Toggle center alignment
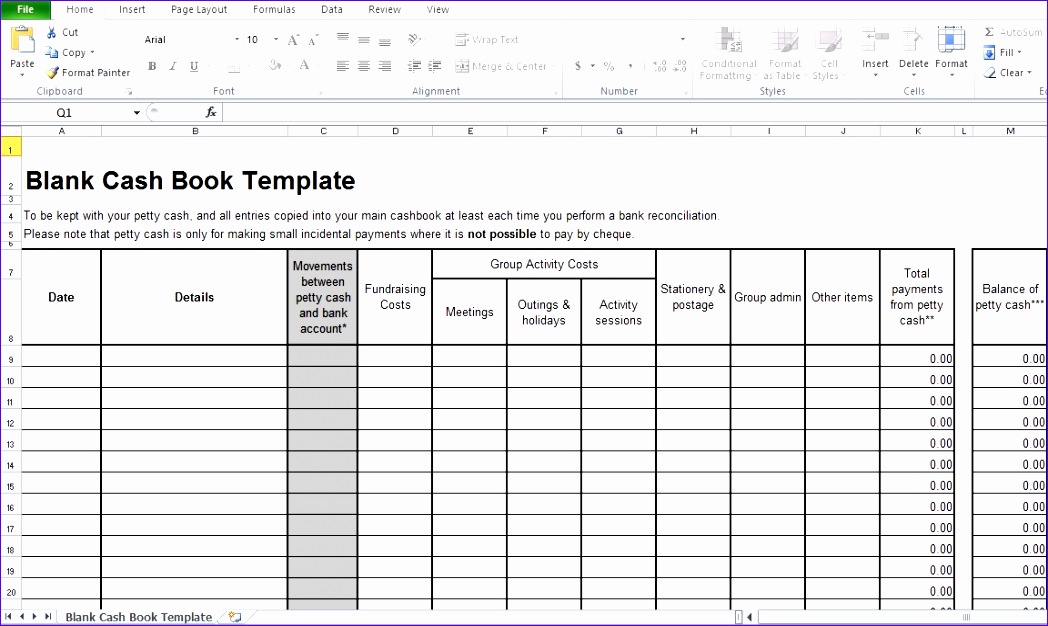 pyautogui.click(x=363, y=66)
